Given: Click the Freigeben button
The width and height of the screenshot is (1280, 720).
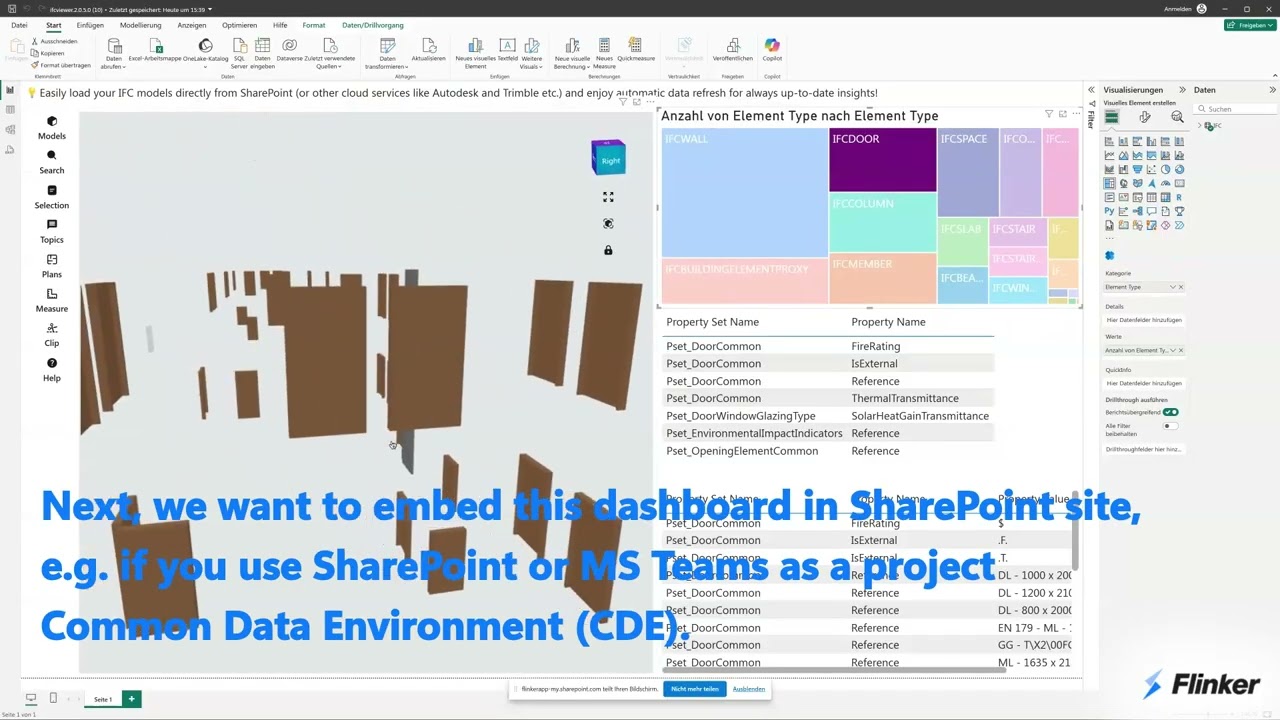Looking at the screenshot, I should [x=1249, y=25].
